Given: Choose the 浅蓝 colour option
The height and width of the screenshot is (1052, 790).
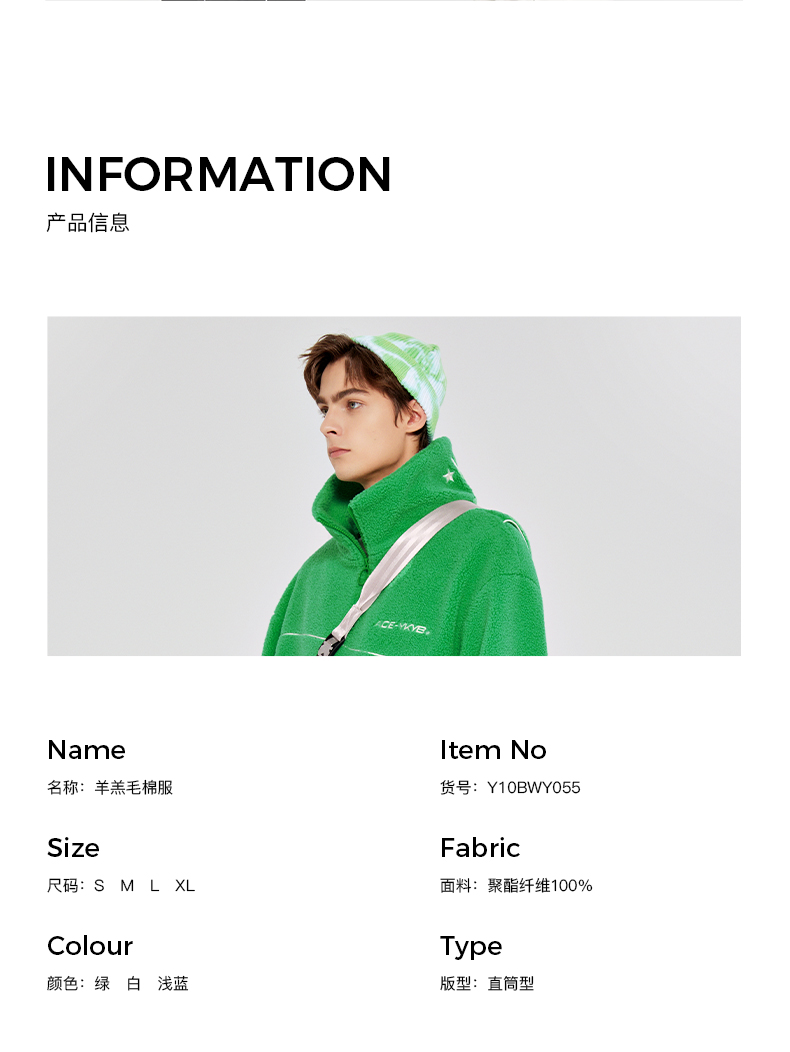Looking at the screenshot, I should [173, 984].
